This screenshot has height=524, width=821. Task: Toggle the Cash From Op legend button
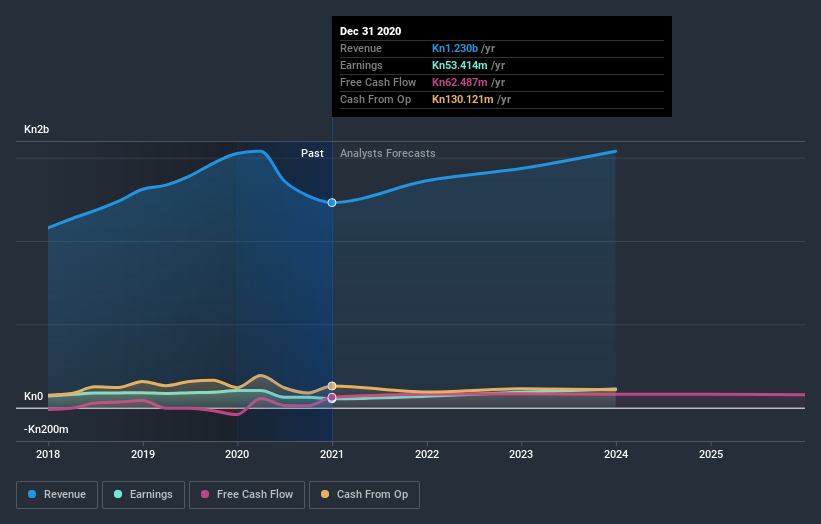(x=364, y=495)
